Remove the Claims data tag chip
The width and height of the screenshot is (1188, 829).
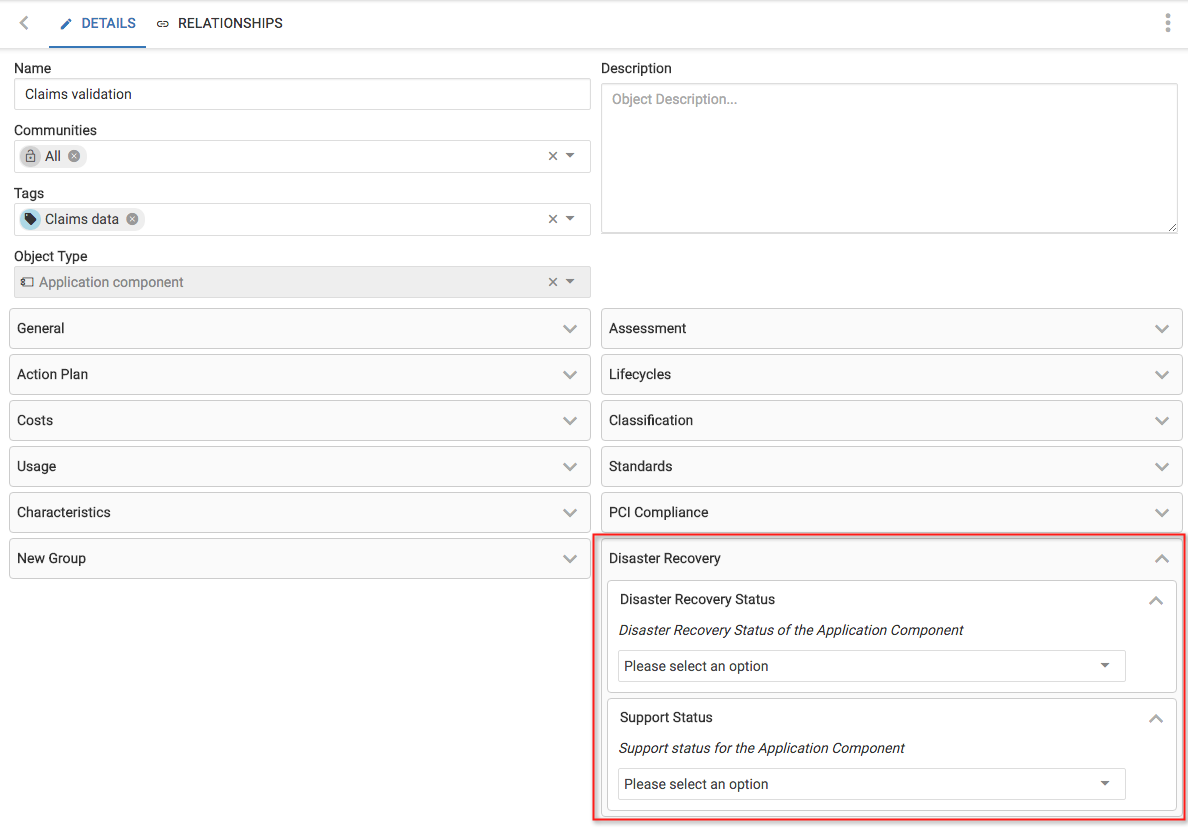pyautogui.click(x=132, y=219)
